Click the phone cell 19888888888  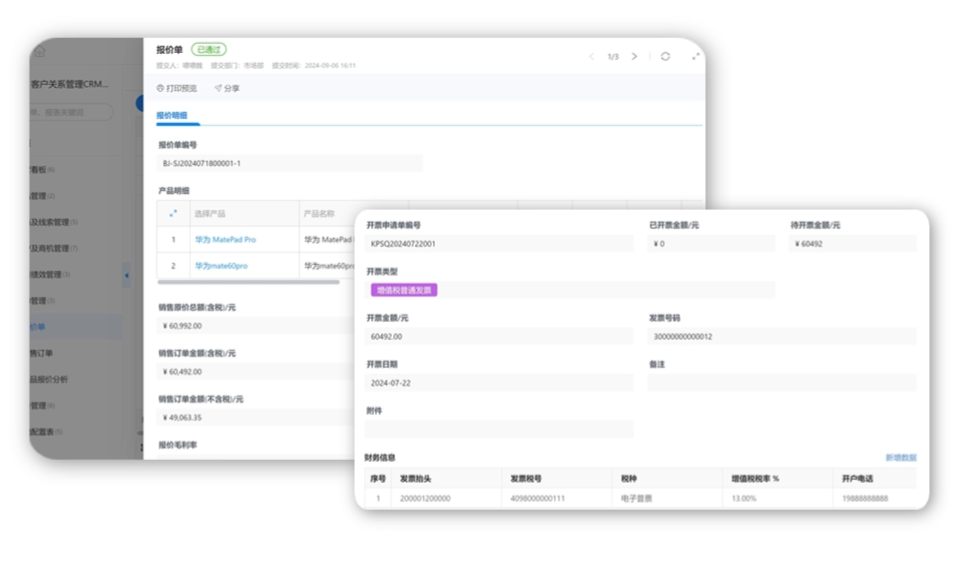864,499
